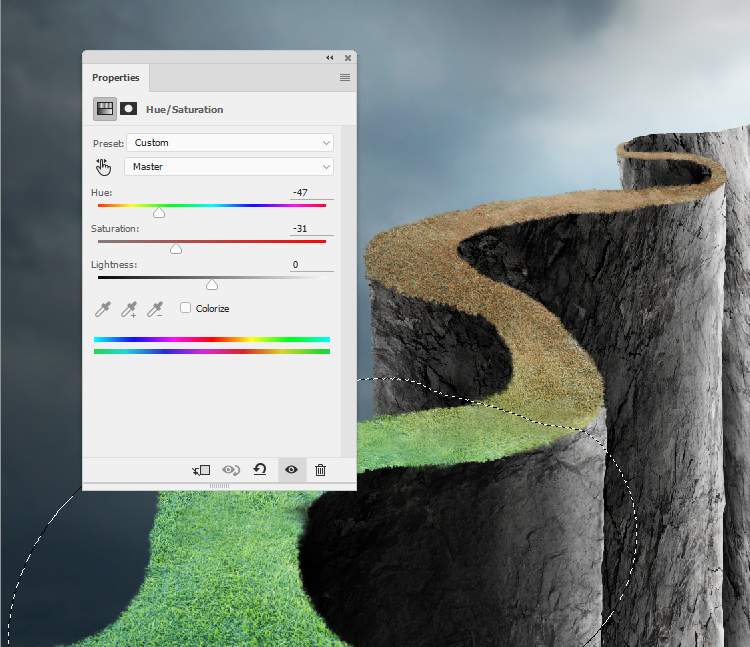Image resolution: width=750 pixels, height=647 pixels.
Task: Click the lower shifted color spectrum bar
Action: [212, 351]
